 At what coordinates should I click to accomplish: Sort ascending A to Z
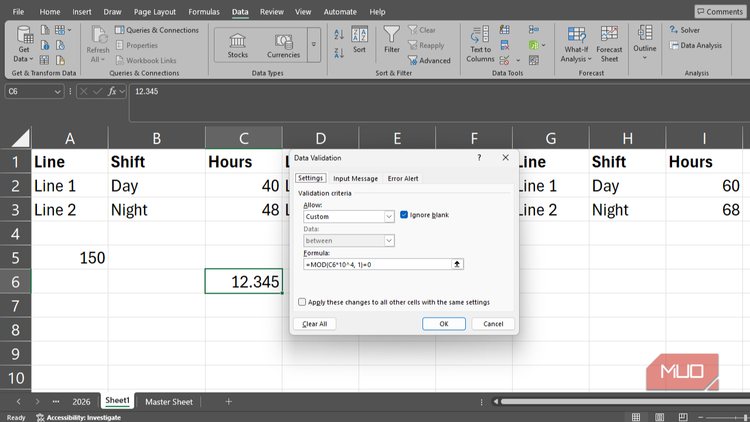(x=339, y=34)
